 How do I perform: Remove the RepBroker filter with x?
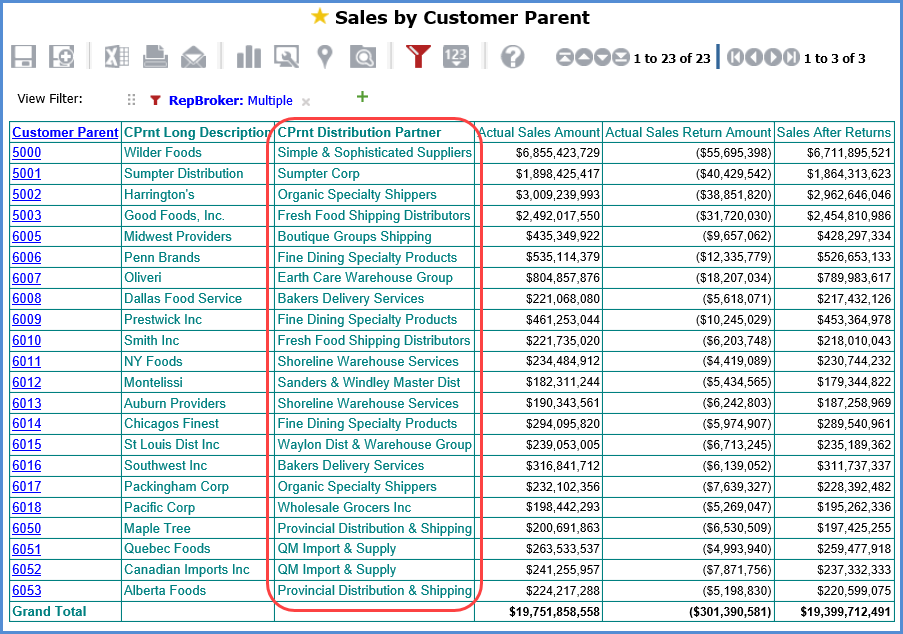tap(306, 101)
